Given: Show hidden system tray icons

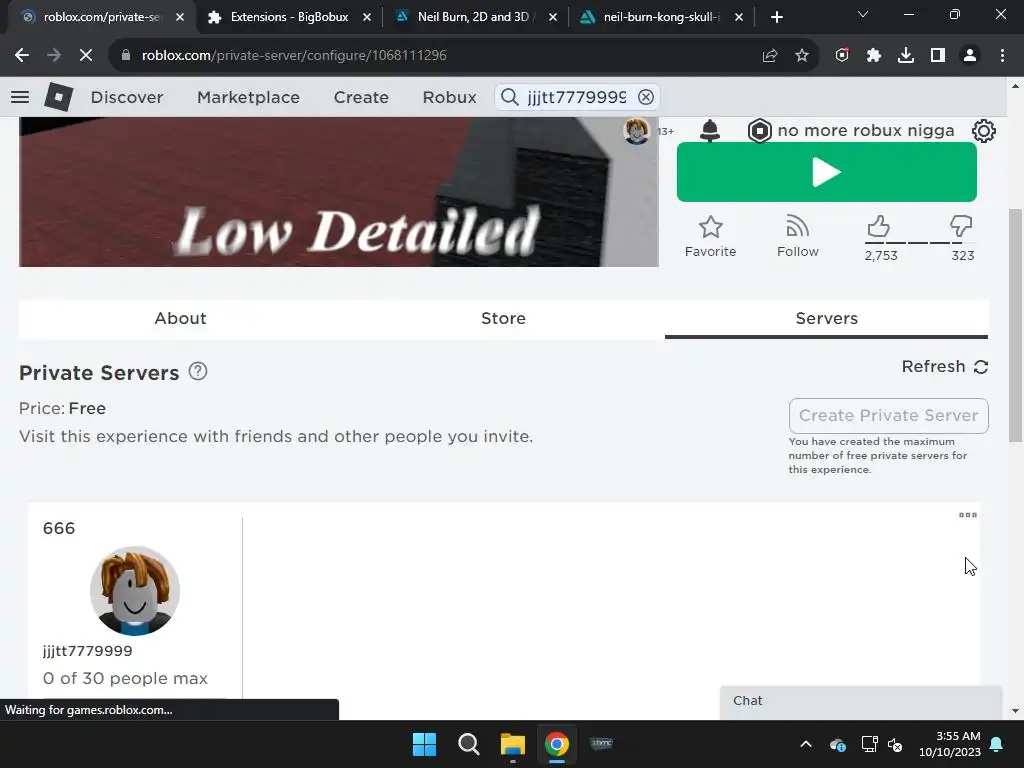Looking at the screenshot, I should pos(806,744).
